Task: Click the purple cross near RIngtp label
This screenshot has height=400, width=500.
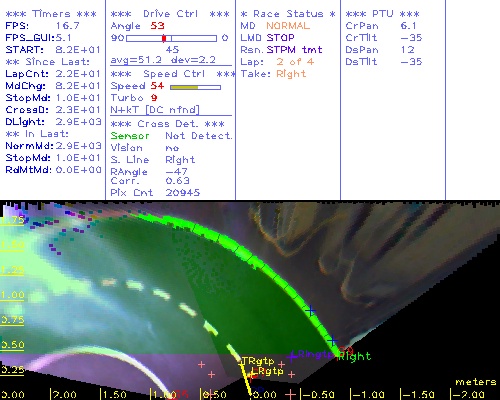Action: [292, 357]
